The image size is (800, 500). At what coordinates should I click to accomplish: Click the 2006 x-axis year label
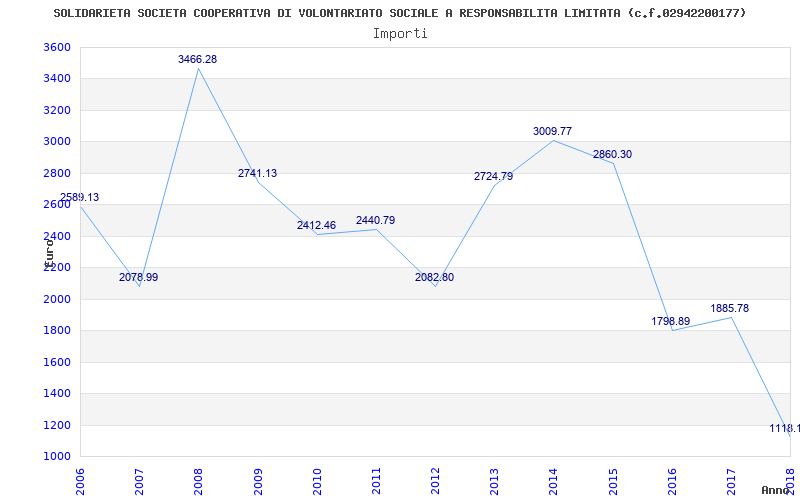point(80,481)
